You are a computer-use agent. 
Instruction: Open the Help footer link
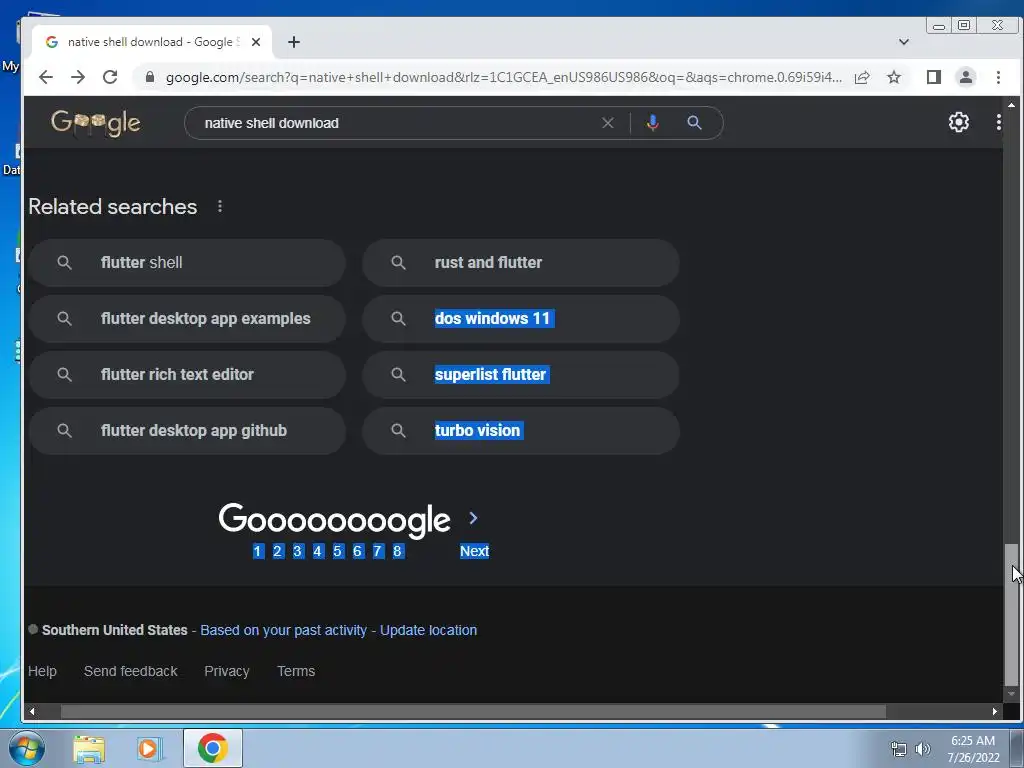(42, 671)
